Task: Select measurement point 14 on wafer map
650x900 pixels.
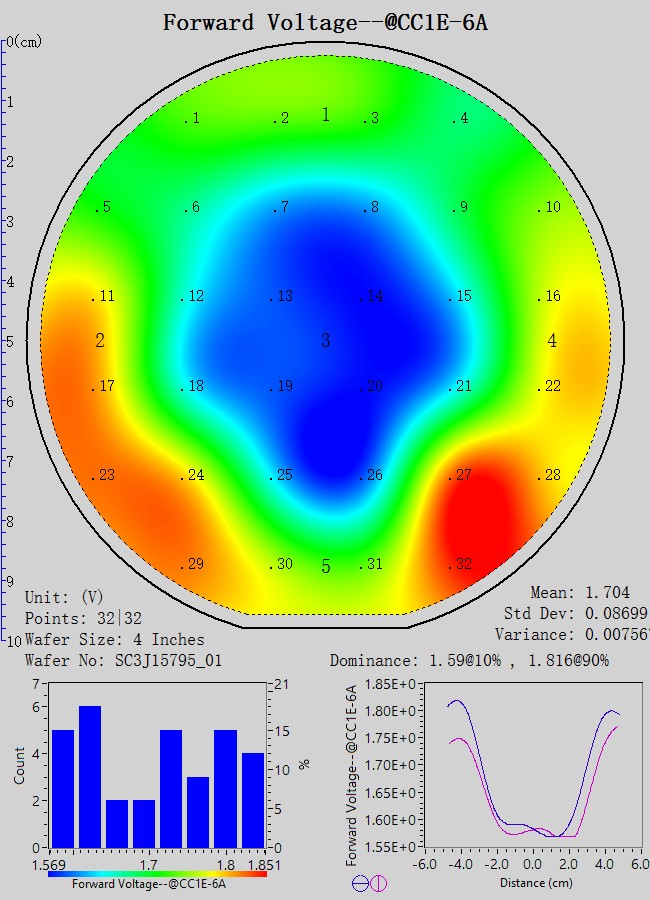Action: (373, 296)
